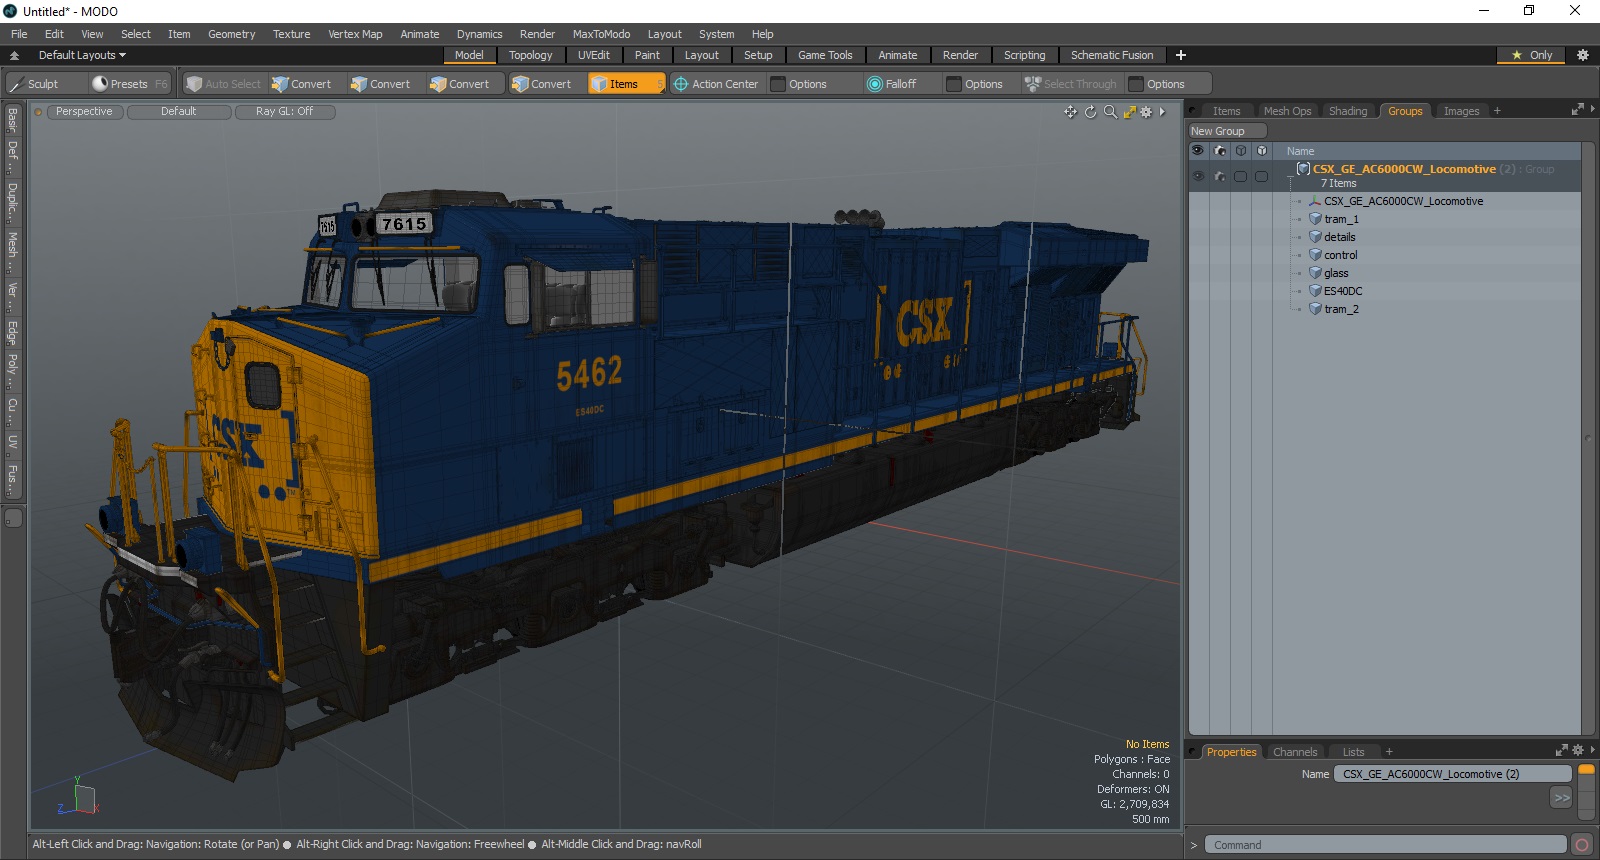The image size is (1600, 860).
Task: Open the Images panel tab
Action: coord(1461,111)
